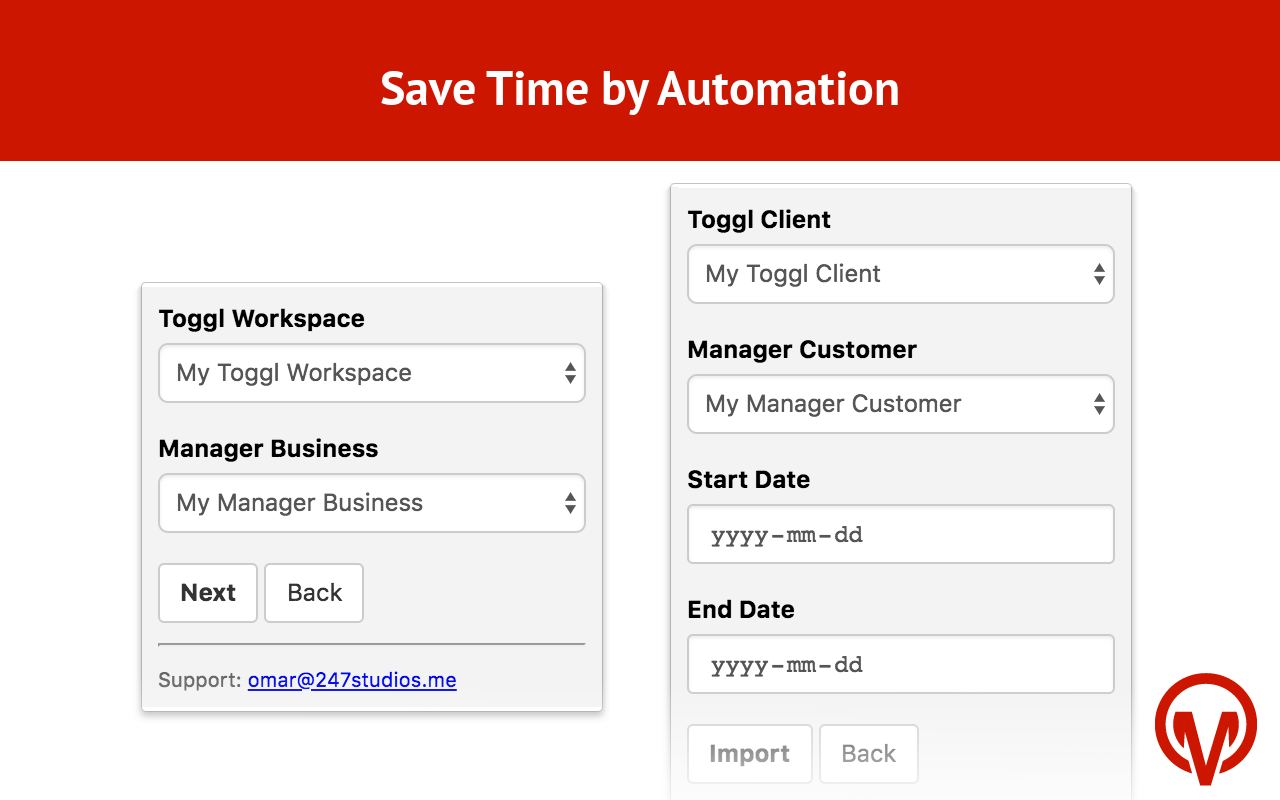
Task: Expand the My Toggl Client dropdown
Action: [x=901, y=274]
